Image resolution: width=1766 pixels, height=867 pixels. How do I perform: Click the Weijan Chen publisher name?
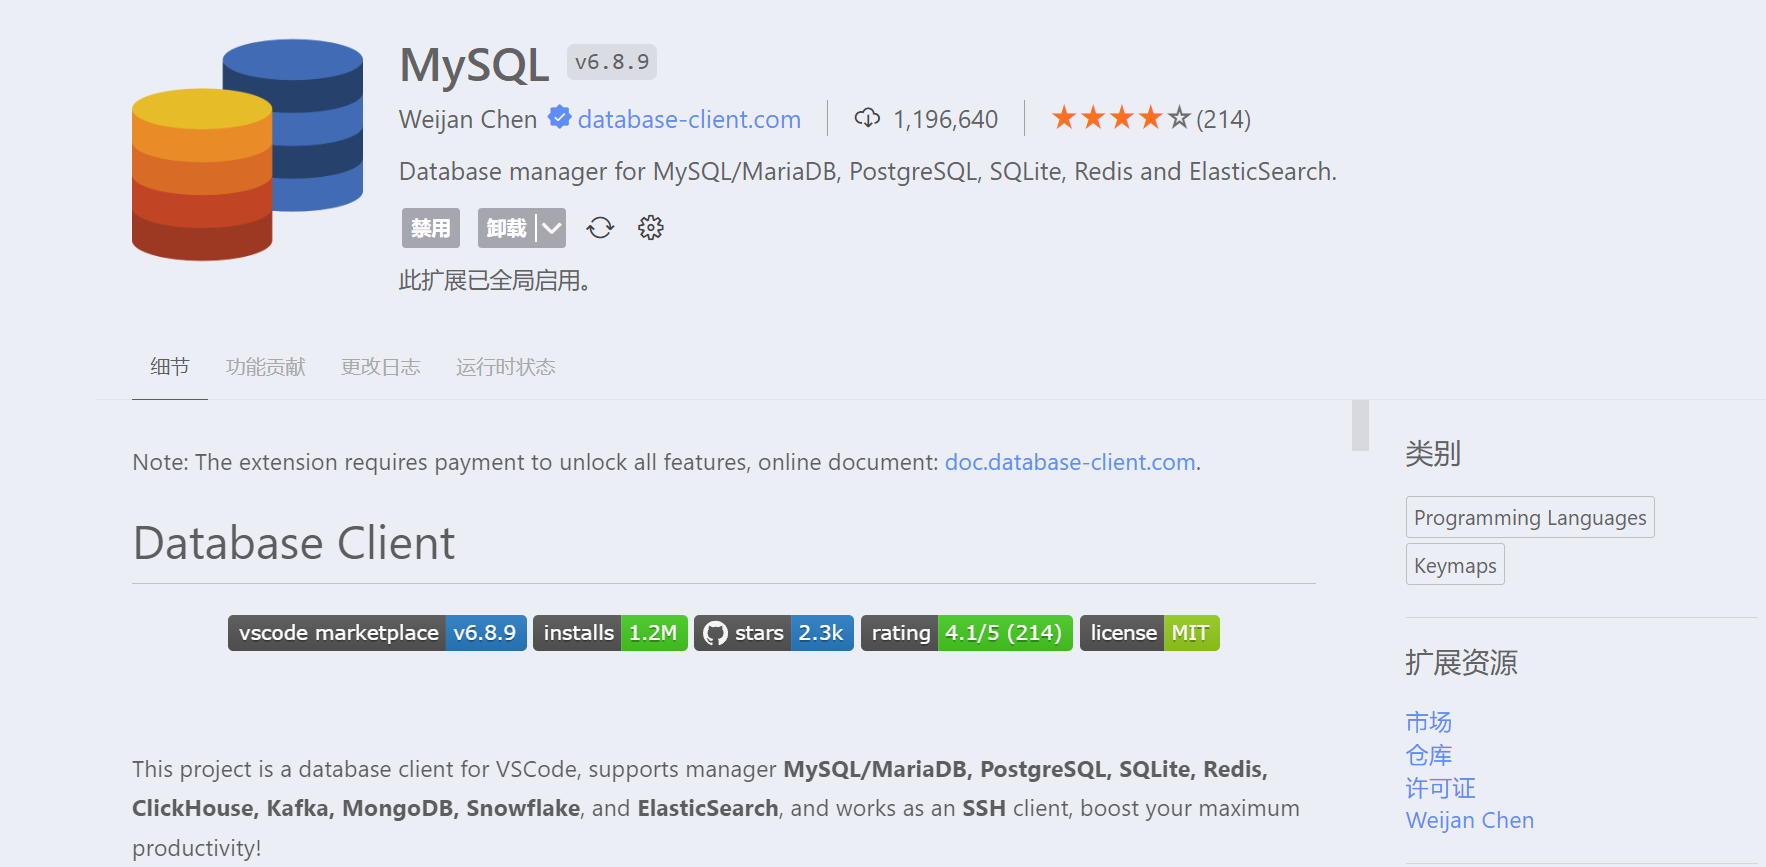pos(468,119)
